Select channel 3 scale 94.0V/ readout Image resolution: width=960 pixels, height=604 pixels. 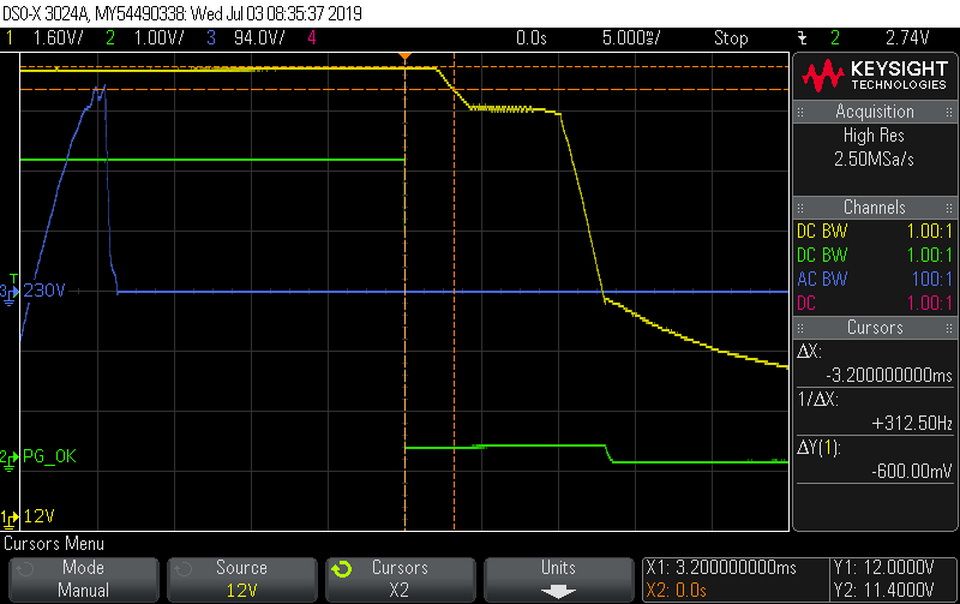(x=259, y=38)
